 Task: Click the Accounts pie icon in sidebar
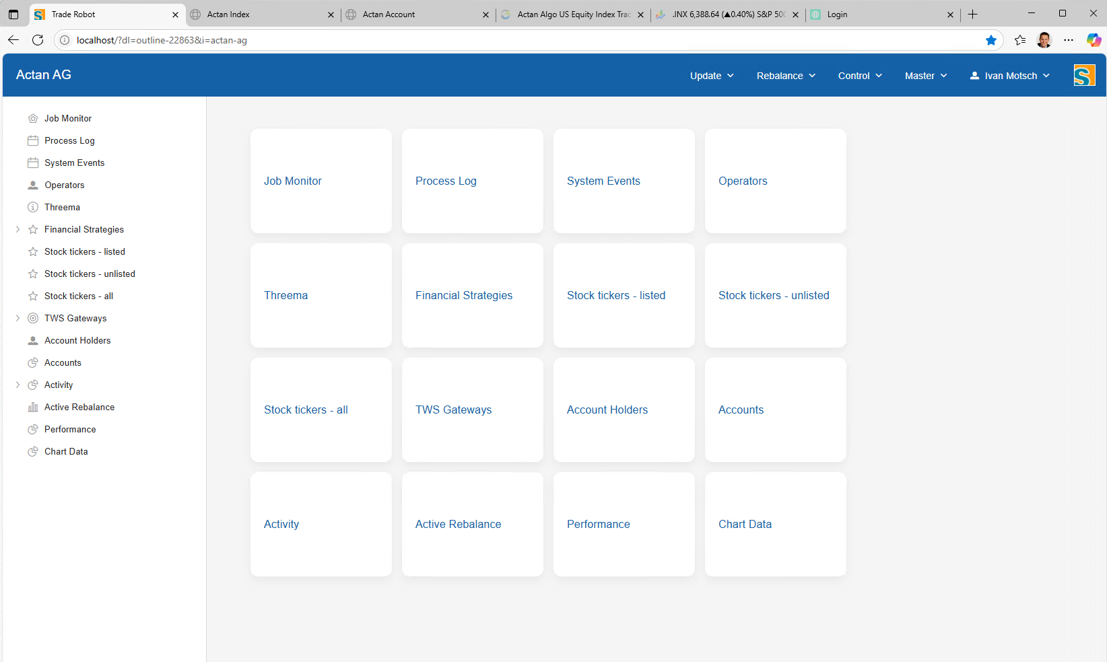pos(32,363)
